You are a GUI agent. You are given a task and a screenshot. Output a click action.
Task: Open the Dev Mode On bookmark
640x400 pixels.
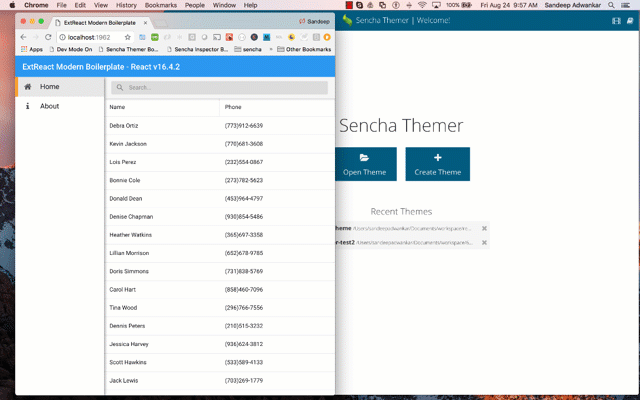tap(71, 49)
